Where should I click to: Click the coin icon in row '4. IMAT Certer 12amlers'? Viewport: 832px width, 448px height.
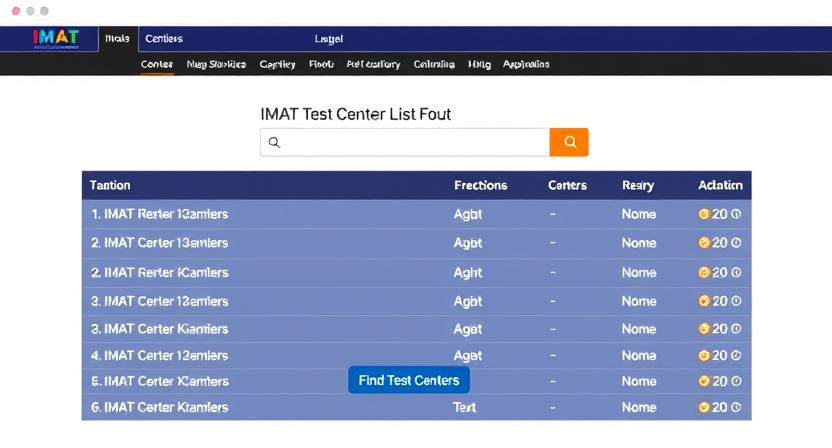704,355
